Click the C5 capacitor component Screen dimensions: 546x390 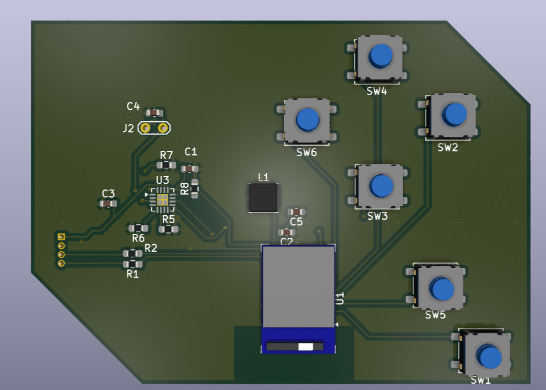click(x=296, y=212)
